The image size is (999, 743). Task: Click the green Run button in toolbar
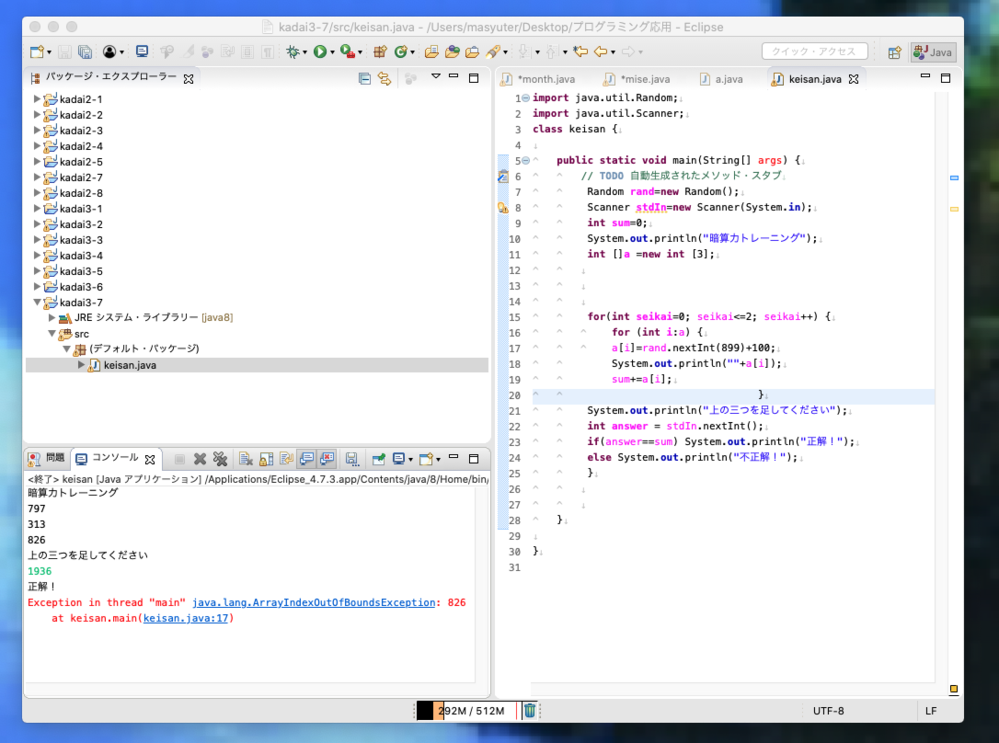click(x=320, y=52)
